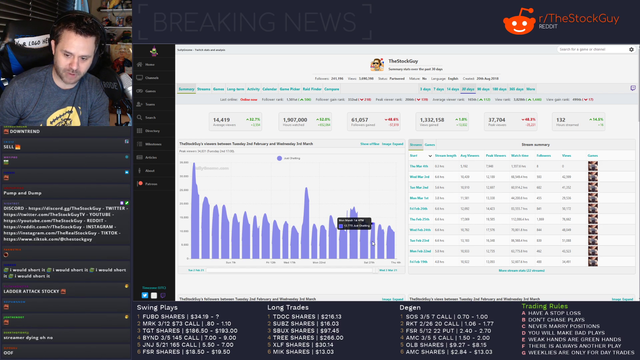Switch to the Streams tab
This screenshot has width=640, height=360.
pos(204,89)
